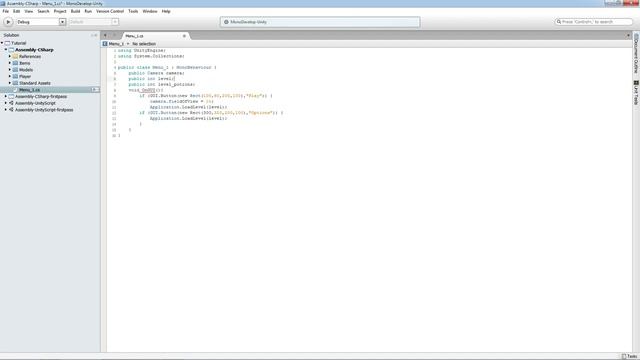Screen dimensions: 640x360
Task: Open the Help menu
Action: [x=166, y=11]
